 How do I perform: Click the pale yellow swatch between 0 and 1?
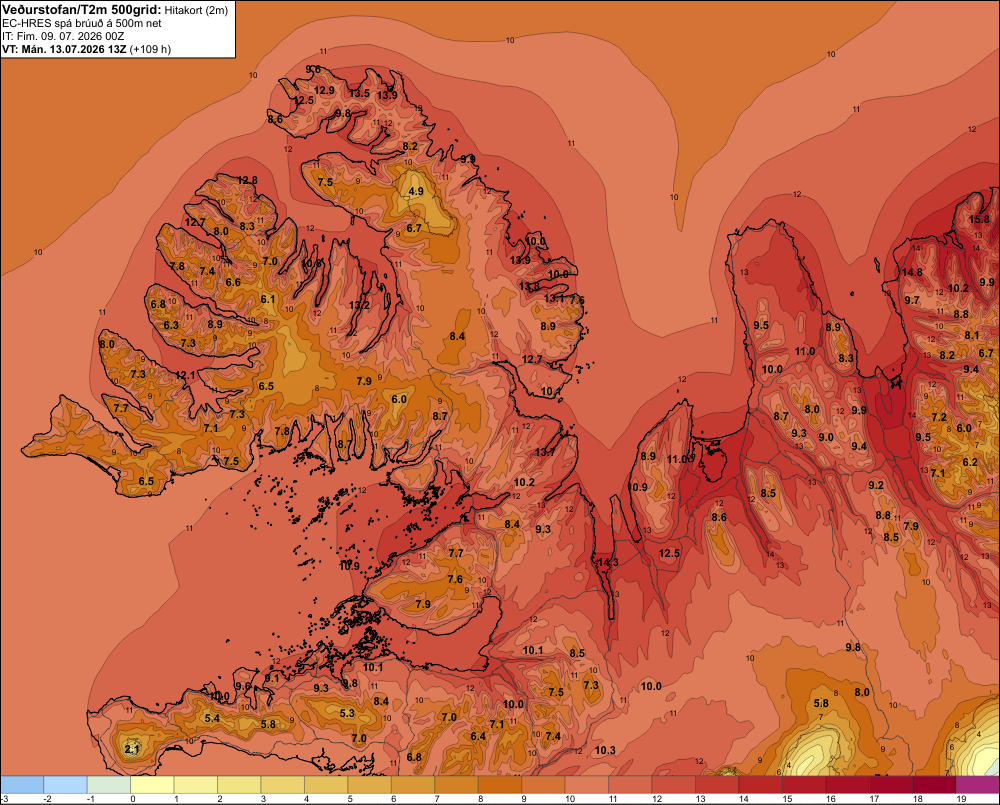click(x=152, y=784)
